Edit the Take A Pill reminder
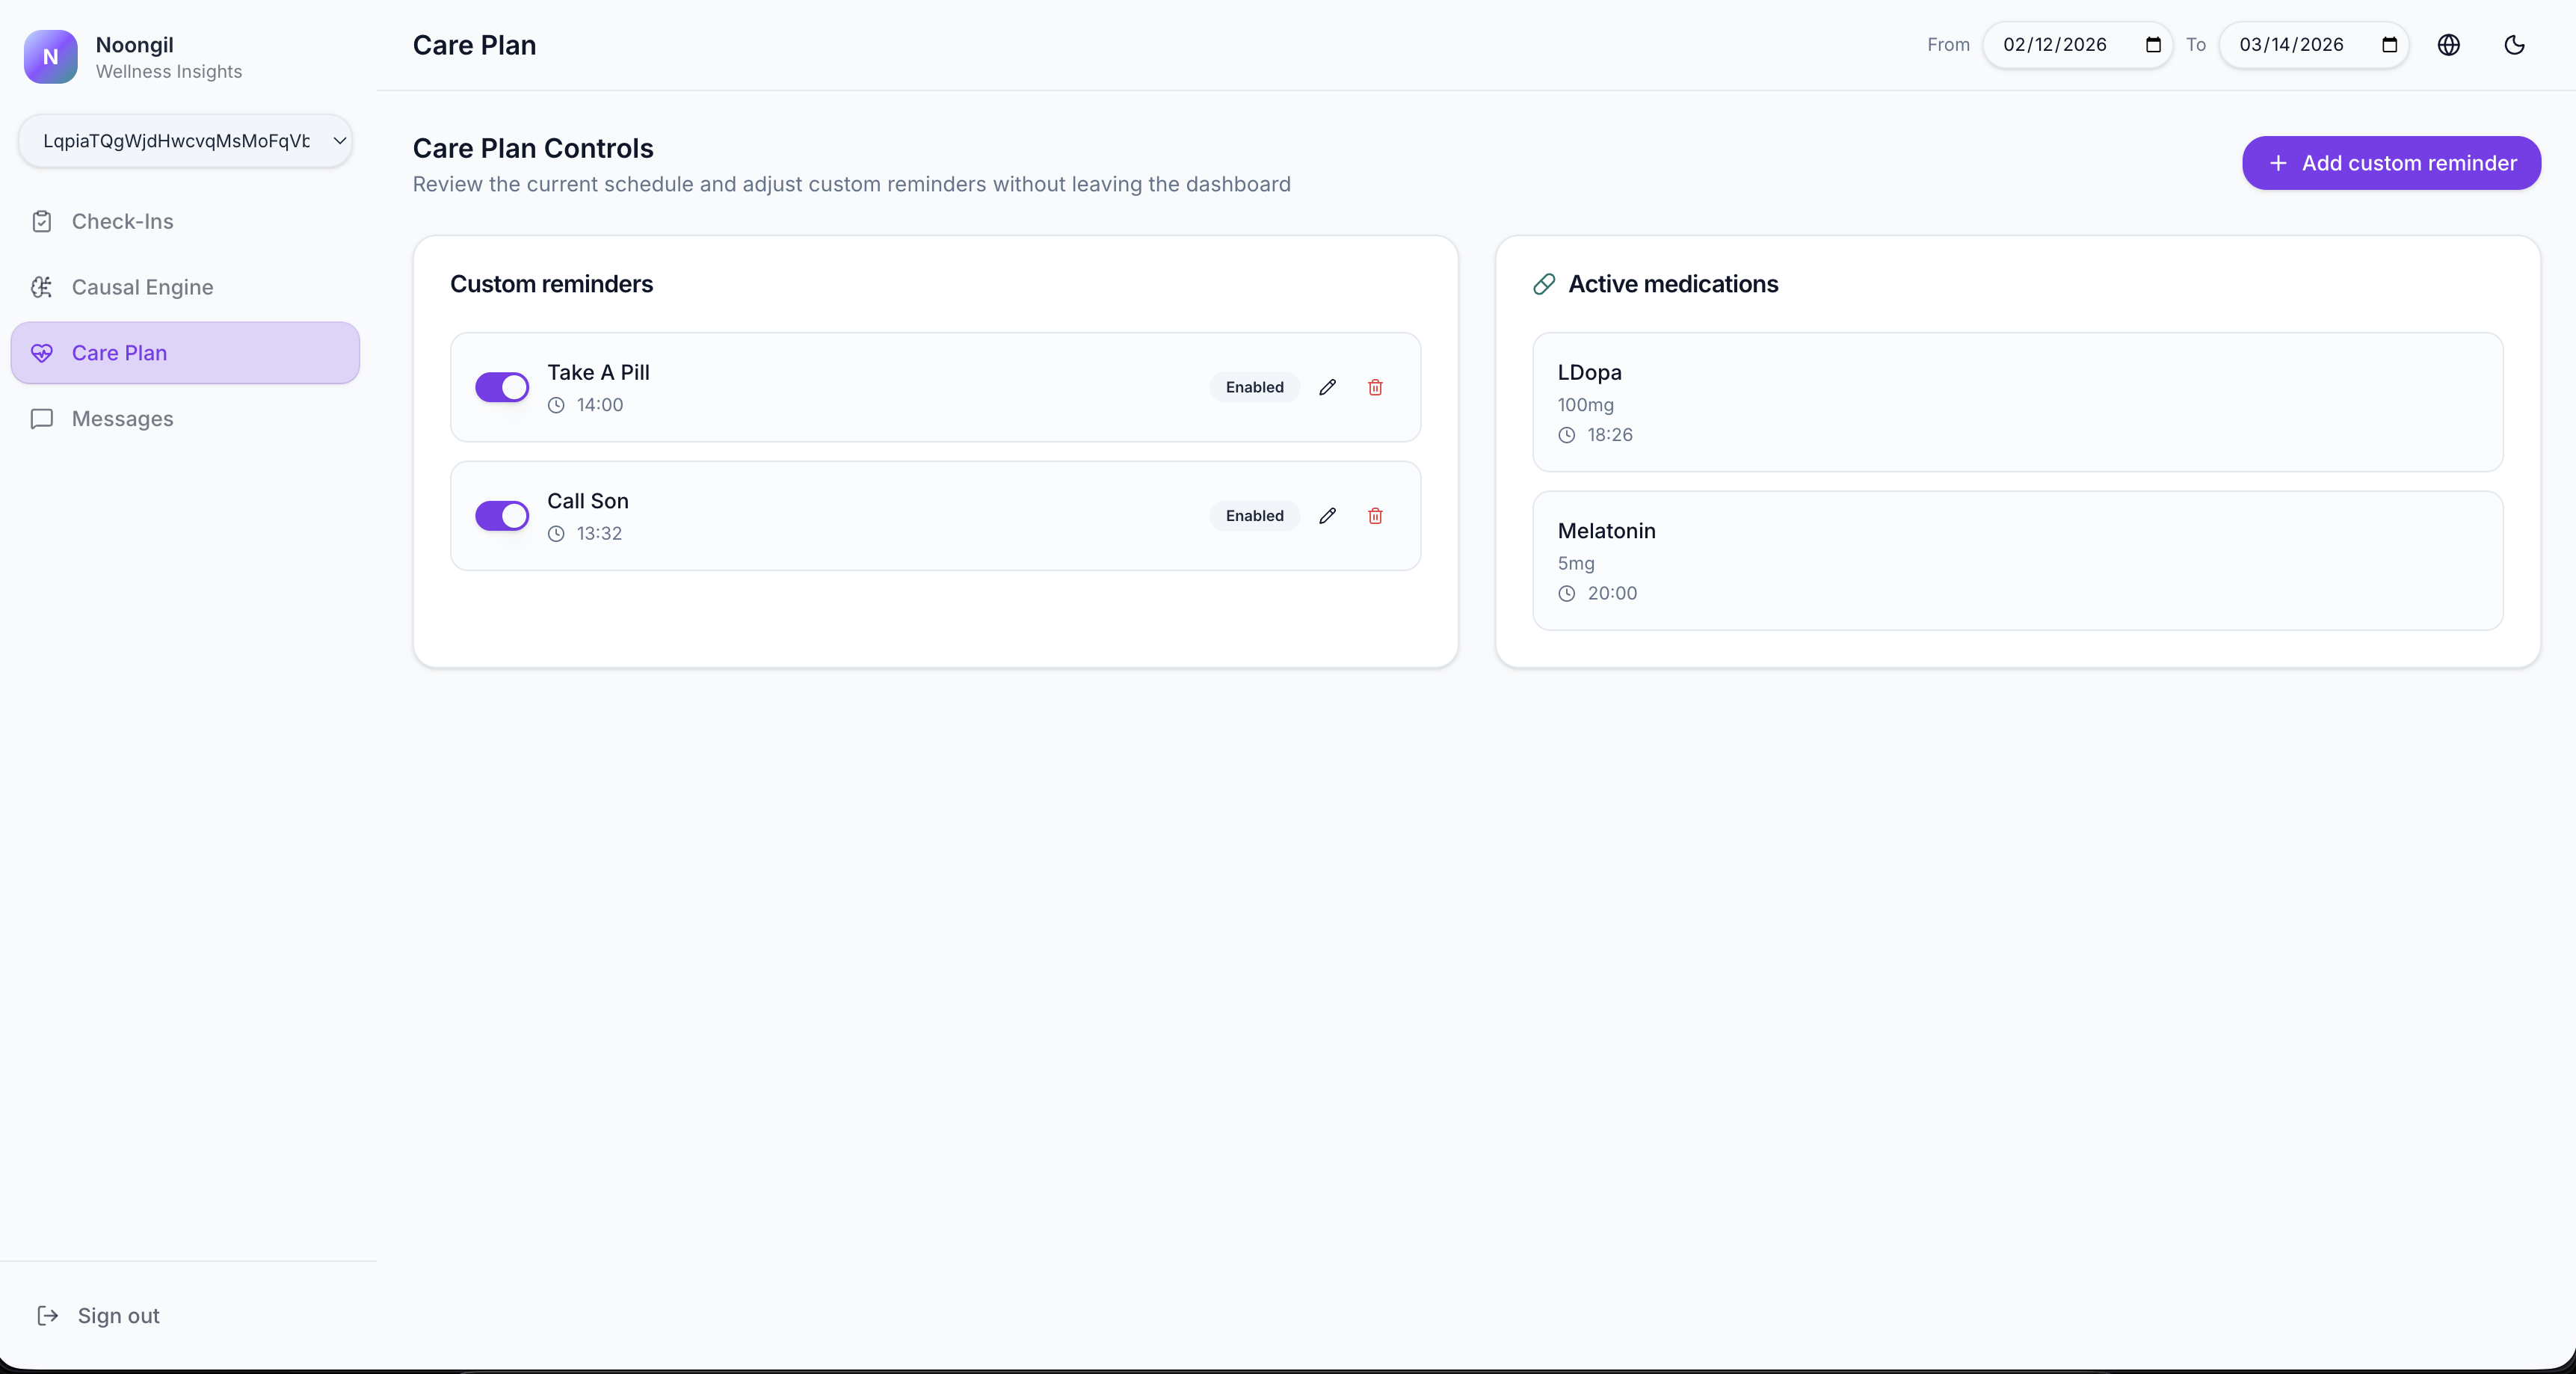 click(x=1327, y=387)
